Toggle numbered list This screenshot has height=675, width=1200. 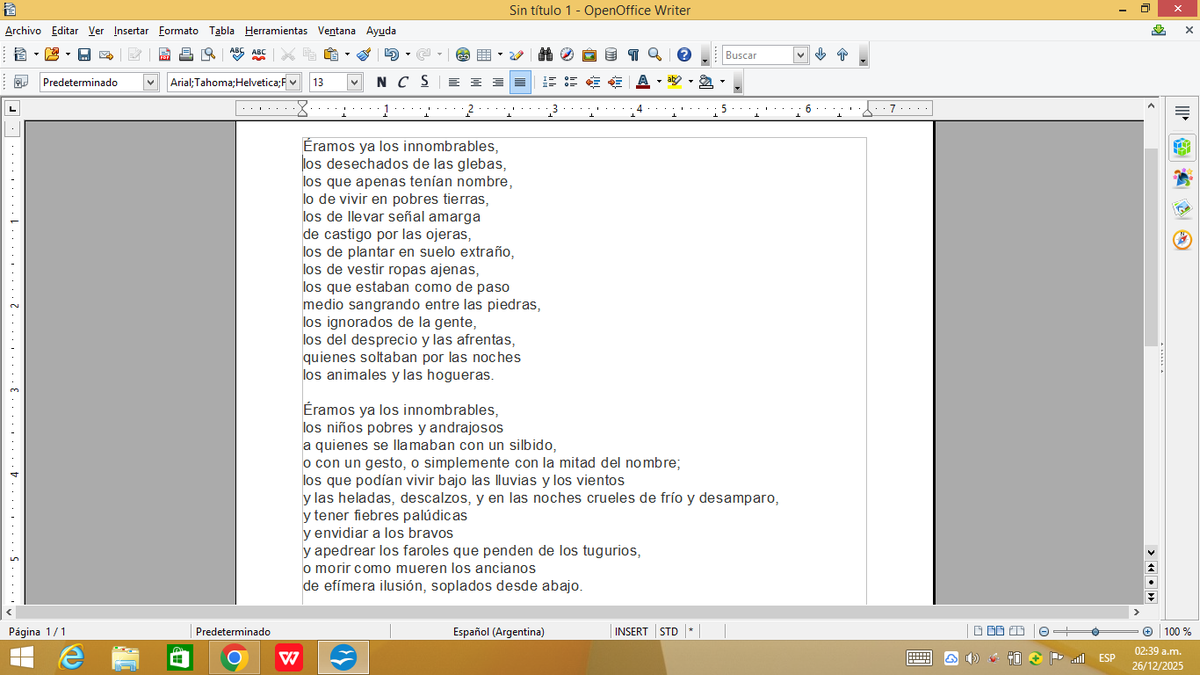(549, 82)
